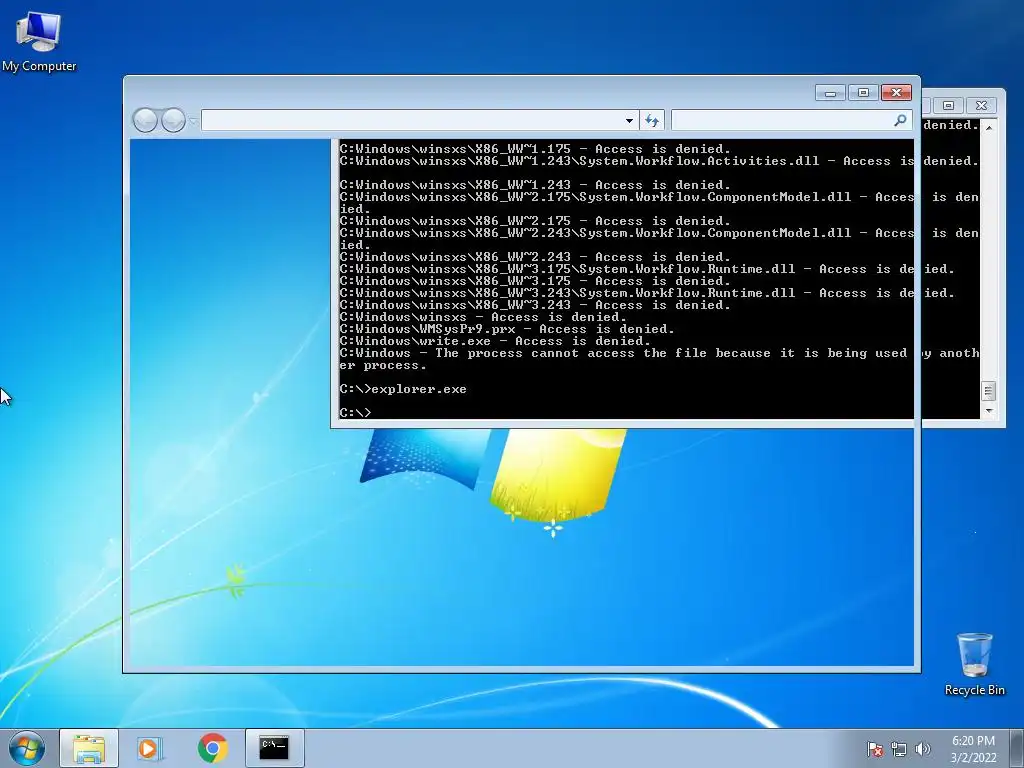1024x768 pixels.
Task: Launch Google Chrome from taskbar
Action: [212, 748]
